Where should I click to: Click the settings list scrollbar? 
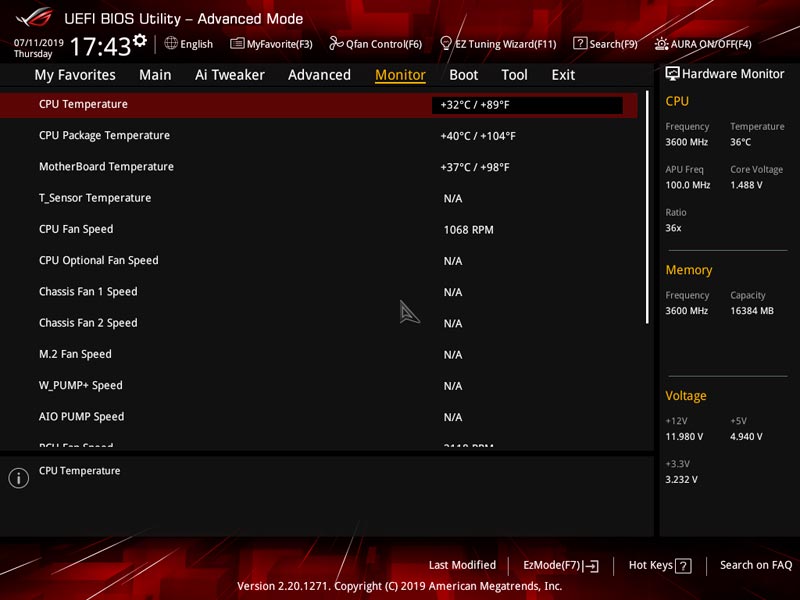[x=647, y=207]
